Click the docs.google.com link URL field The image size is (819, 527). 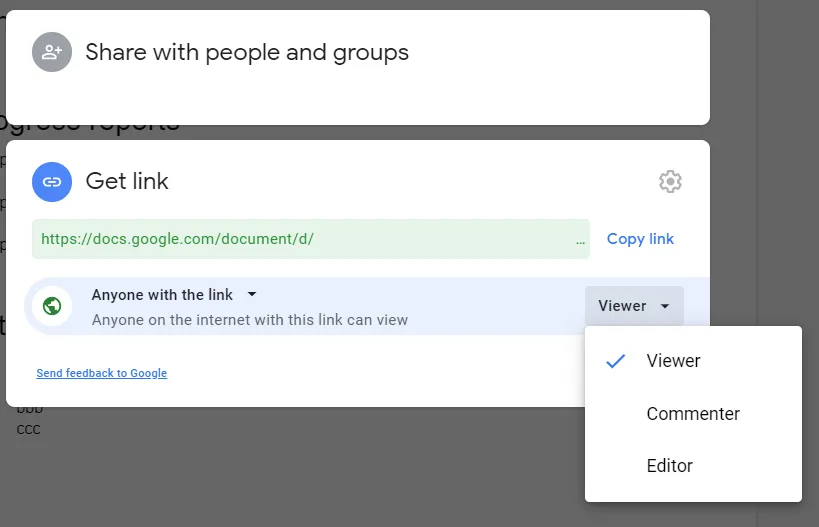[x=300, y=240]
